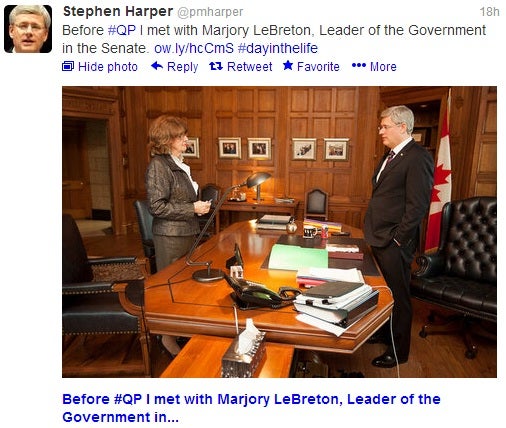The height and width of the screenshot is (428, 506).
Task: Retweet this post via Retweet text
Action: [x=250, y=67]
